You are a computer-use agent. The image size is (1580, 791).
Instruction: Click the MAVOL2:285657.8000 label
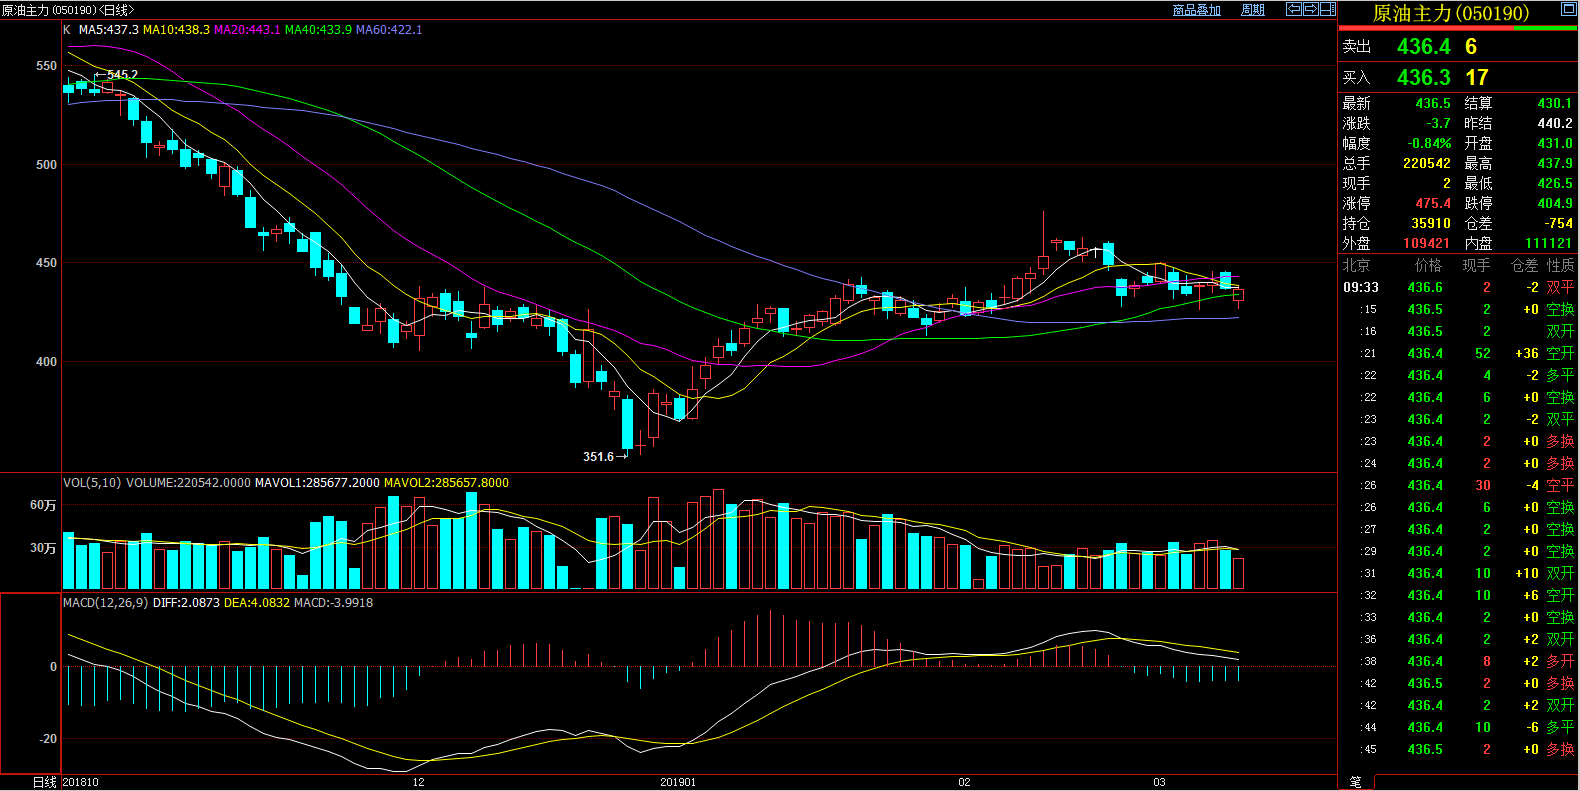(446, 483)
